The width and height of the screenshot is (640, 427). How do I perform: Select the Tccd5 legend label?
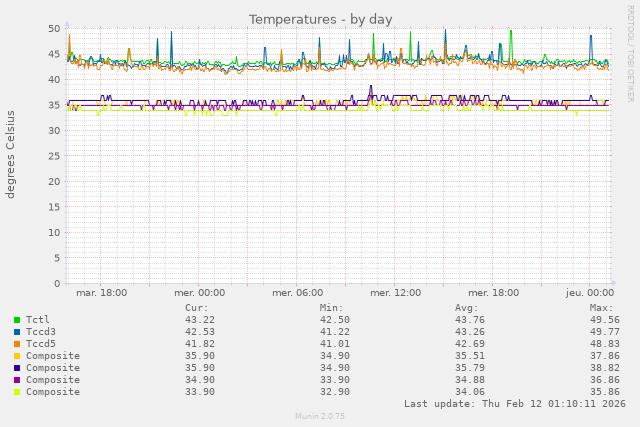pos(41,344)
